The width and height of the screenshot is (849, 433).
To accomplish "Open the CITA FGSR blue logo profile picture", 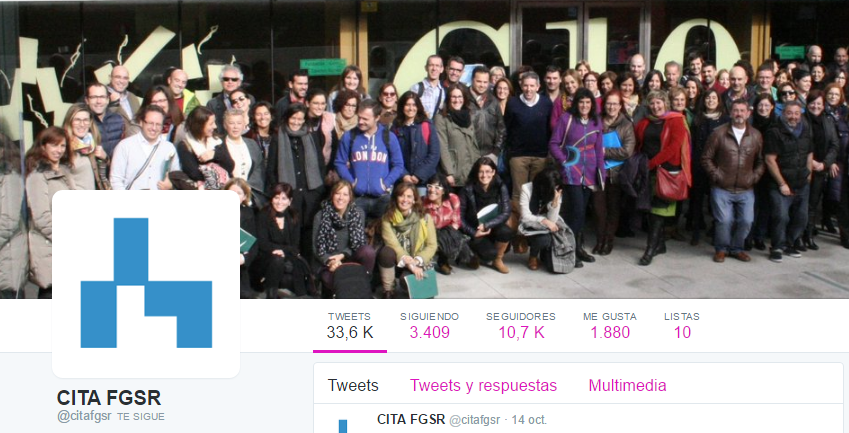I will (146, 284).
